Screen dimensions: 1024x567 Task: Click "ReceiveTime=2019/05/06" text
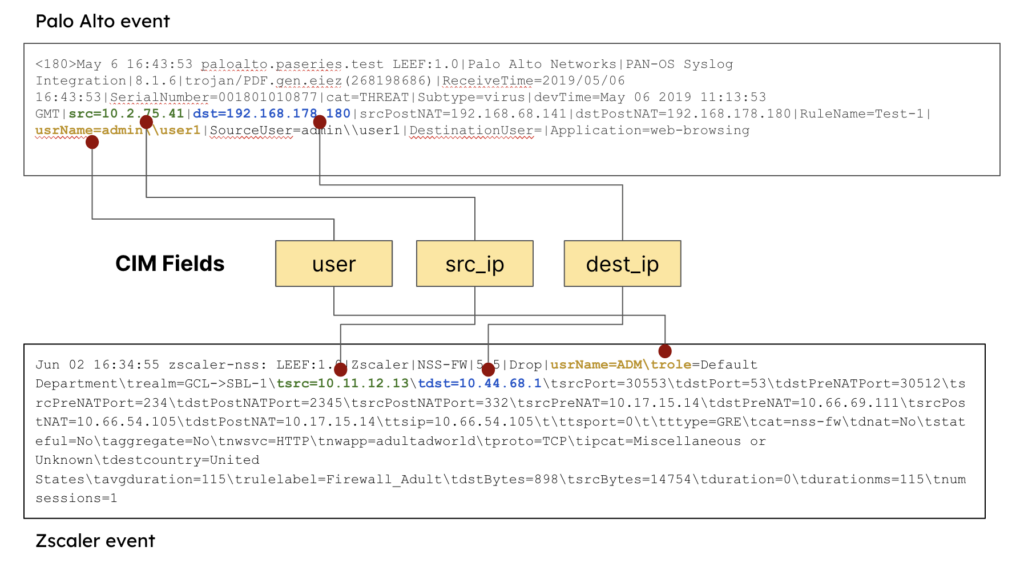pyautogui.click(x=534, y=81)
